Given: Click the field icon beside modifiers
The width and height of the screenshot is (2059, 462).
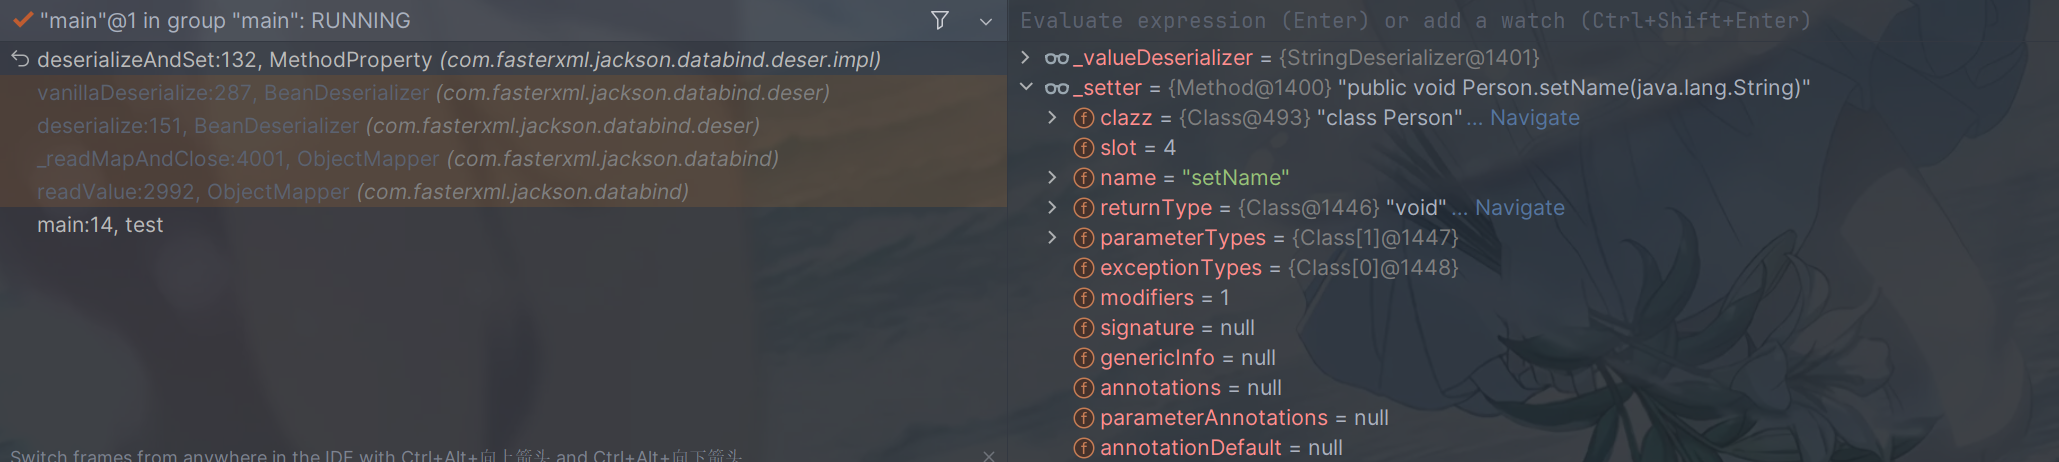Looking at the screenshot, I should click(1083, 298).
